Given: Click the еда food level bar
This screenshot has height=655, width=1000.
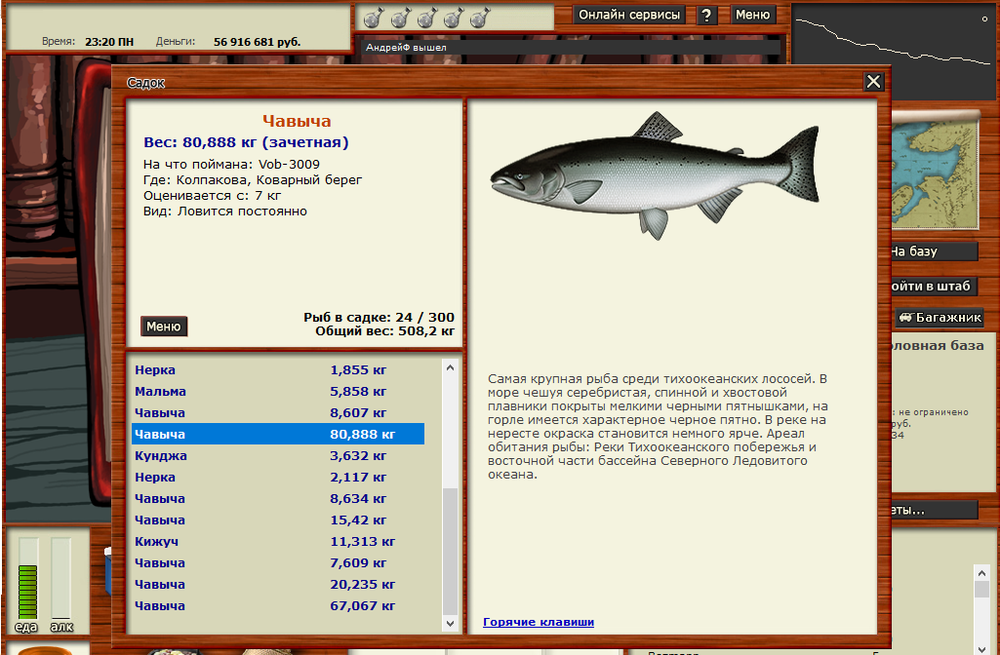Looking at the screenshot, I should tap(28, 580).
